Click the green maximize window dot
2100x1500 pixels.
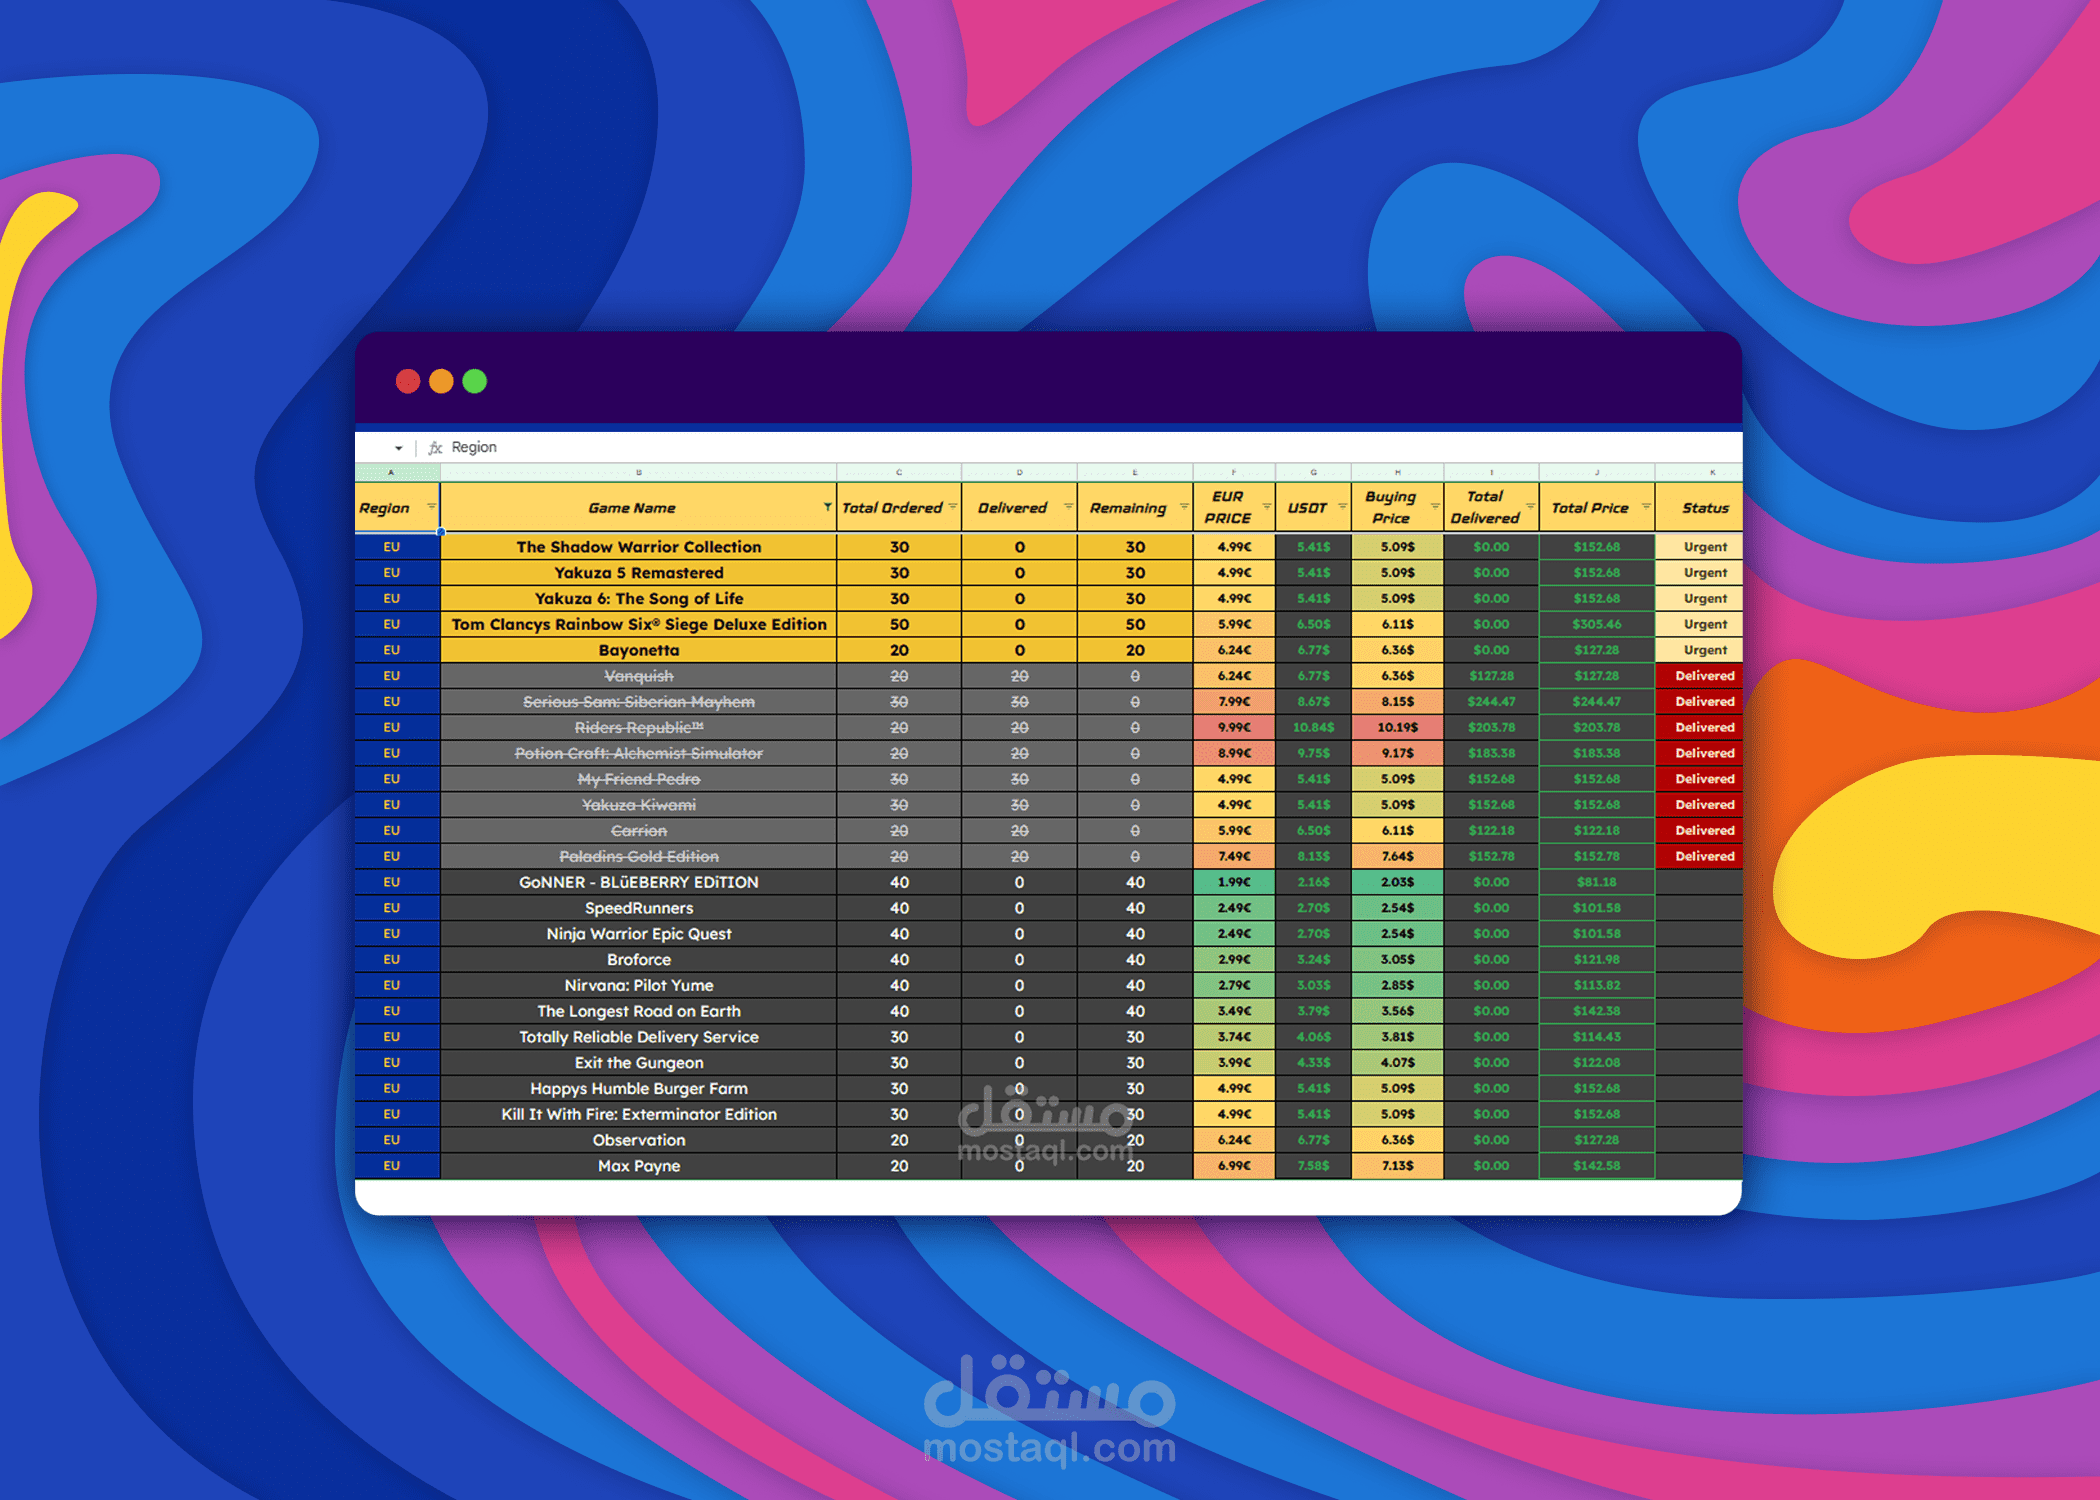tap(475, 381)
